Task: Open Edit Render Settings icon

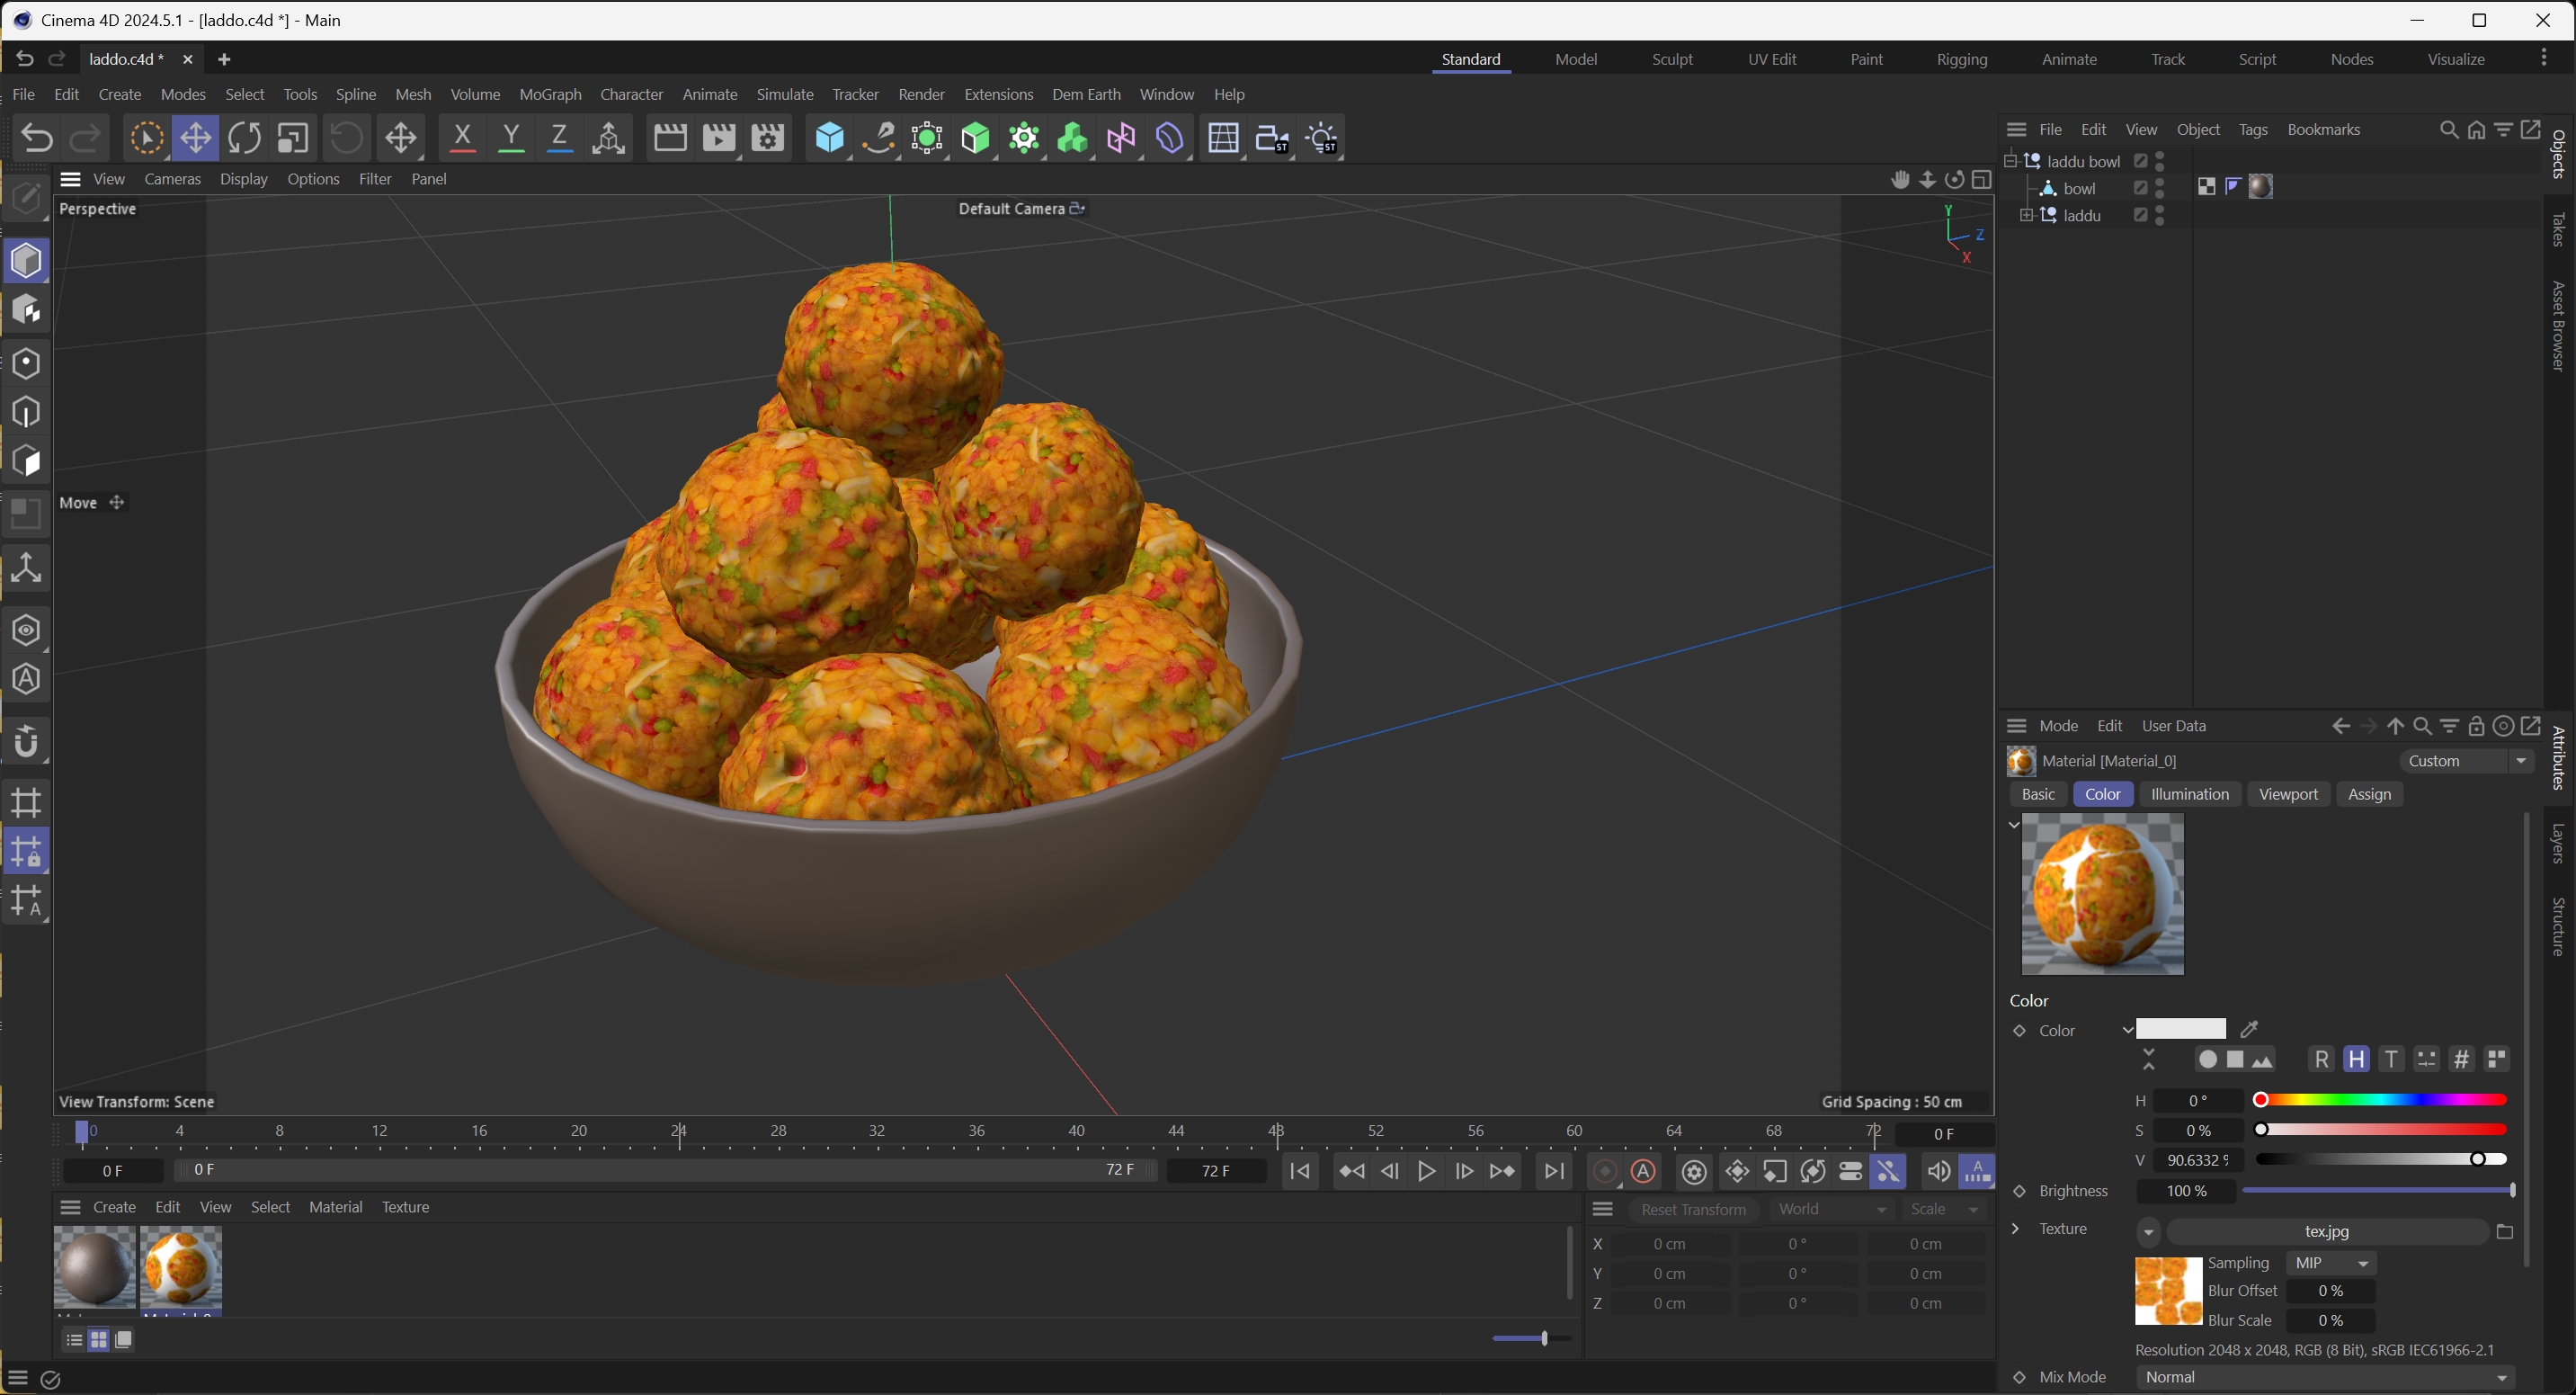Action: tap(767, 138)
